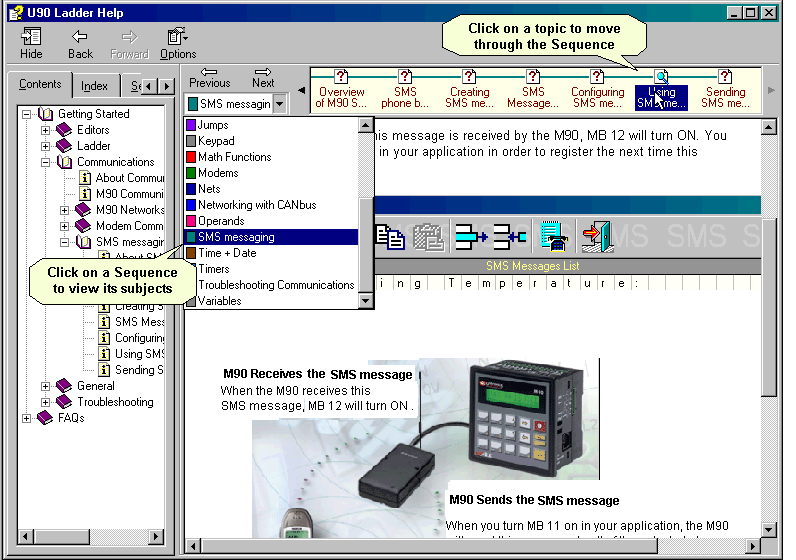
Task: Click the exit door icon
Action: [x=598, y=237]
